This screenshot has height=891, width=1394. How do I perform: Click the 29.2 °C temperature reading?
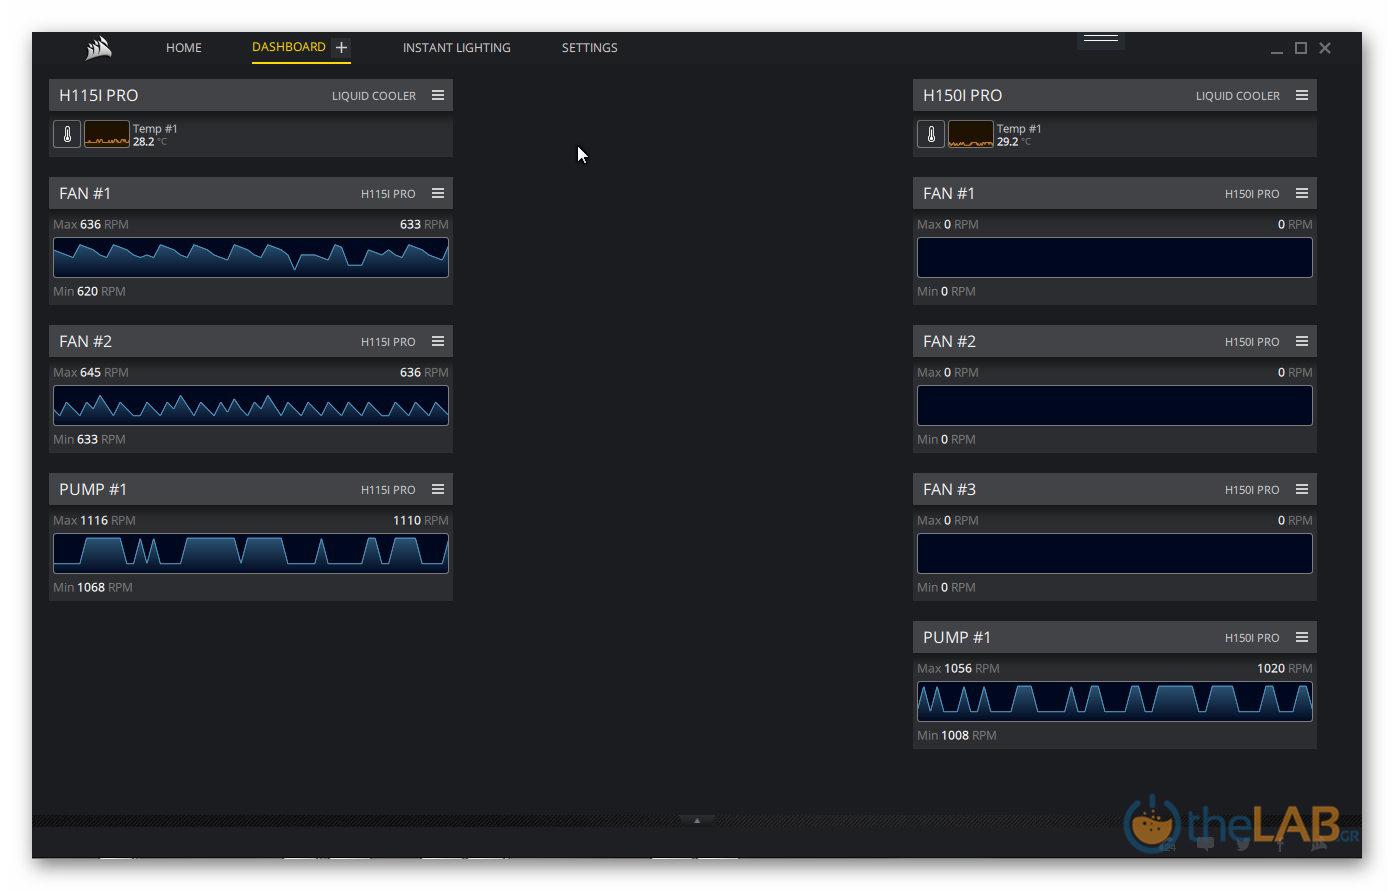click(1014, 142)
